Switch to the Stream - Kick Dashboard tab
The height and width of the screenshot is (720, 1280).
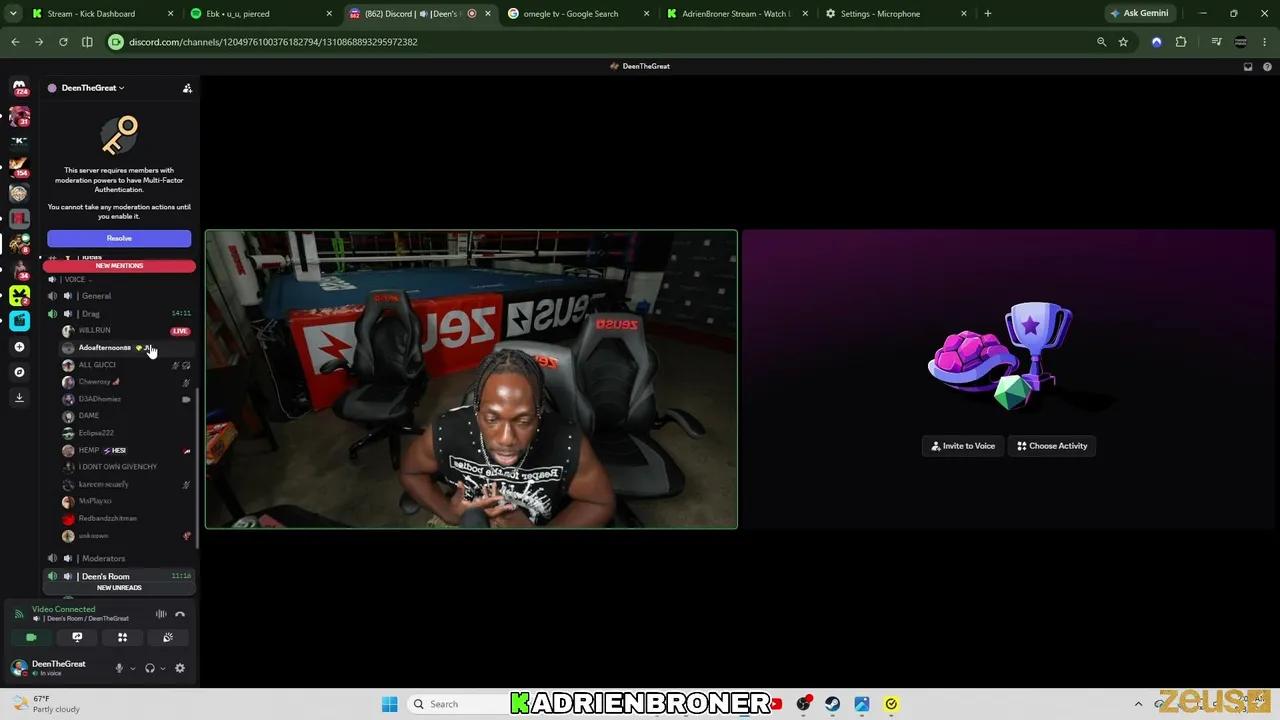point(103,14)
